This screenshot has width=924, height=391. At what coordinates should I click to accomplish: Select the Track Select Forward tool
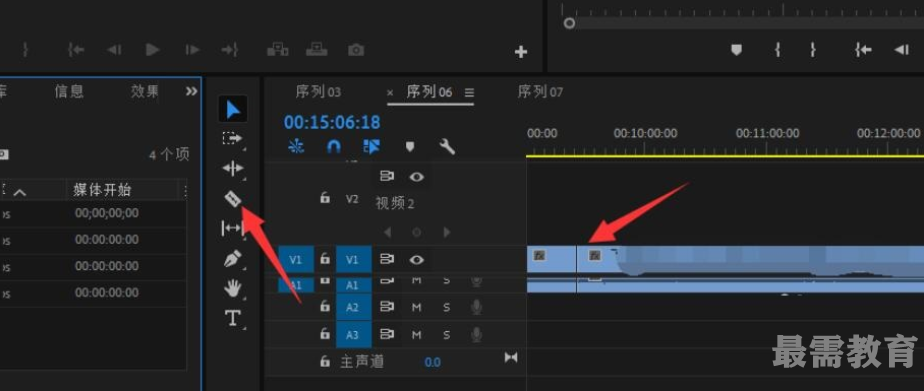click(233, 138)
